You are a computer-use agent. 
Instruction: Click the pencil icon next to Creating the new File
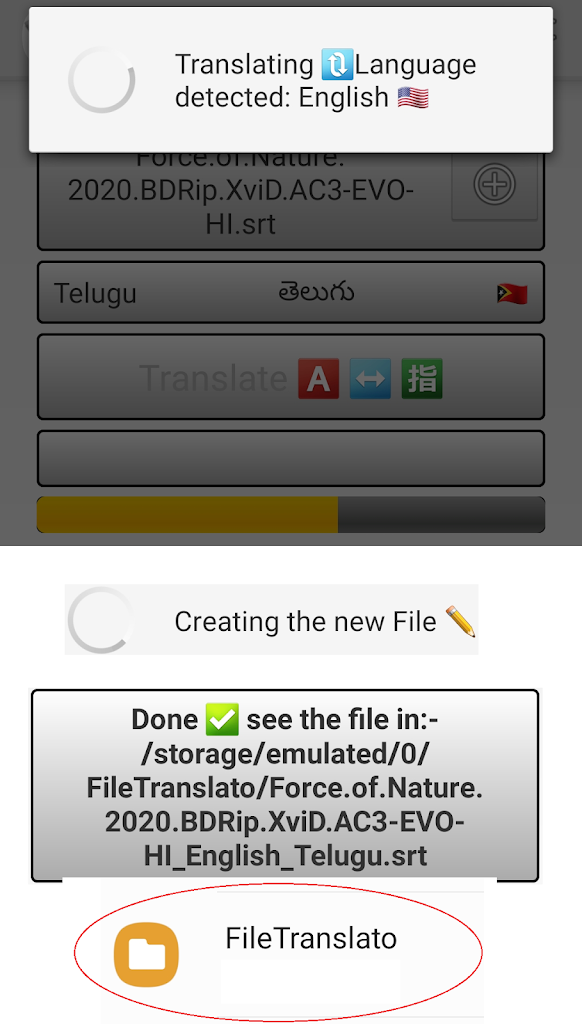(x=461, y=621)
